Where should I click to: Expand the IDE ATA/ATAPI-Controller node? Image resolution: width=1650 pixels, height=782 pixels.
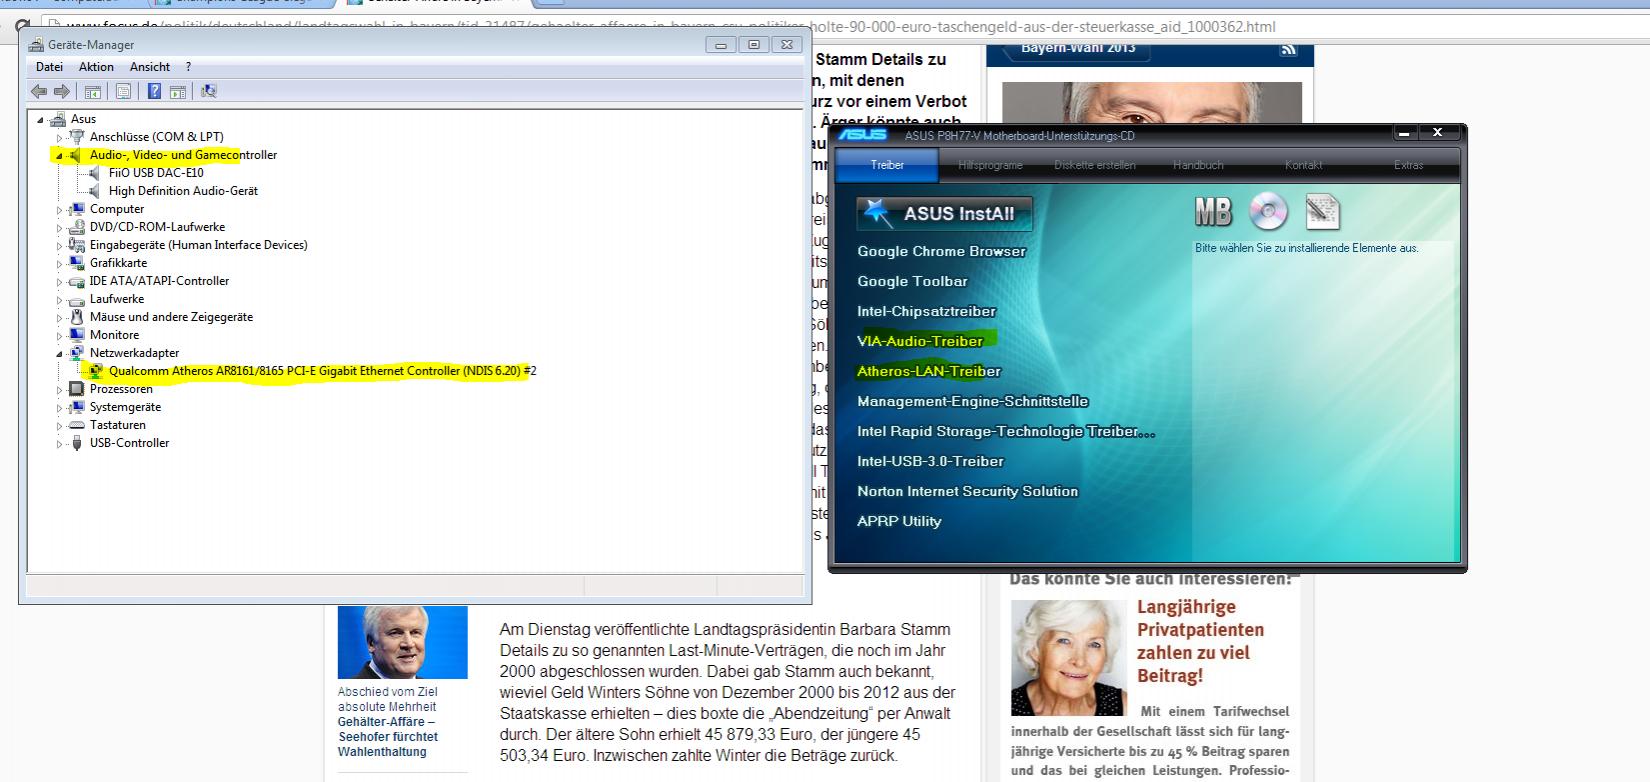pyautogui.click(x=59, y=281)
